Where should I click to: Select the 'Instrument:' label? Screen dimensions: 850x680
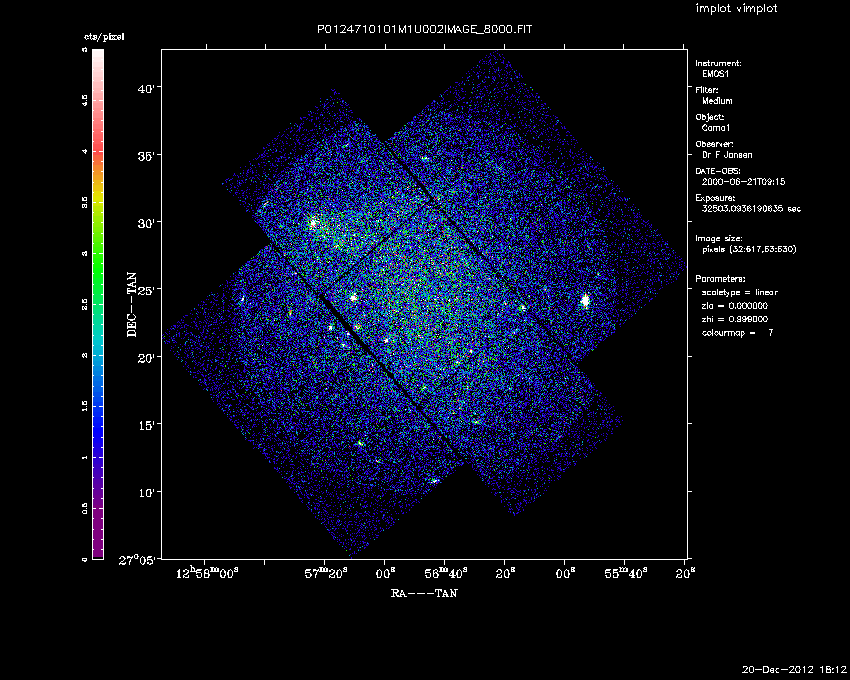(x=718, y=63)
